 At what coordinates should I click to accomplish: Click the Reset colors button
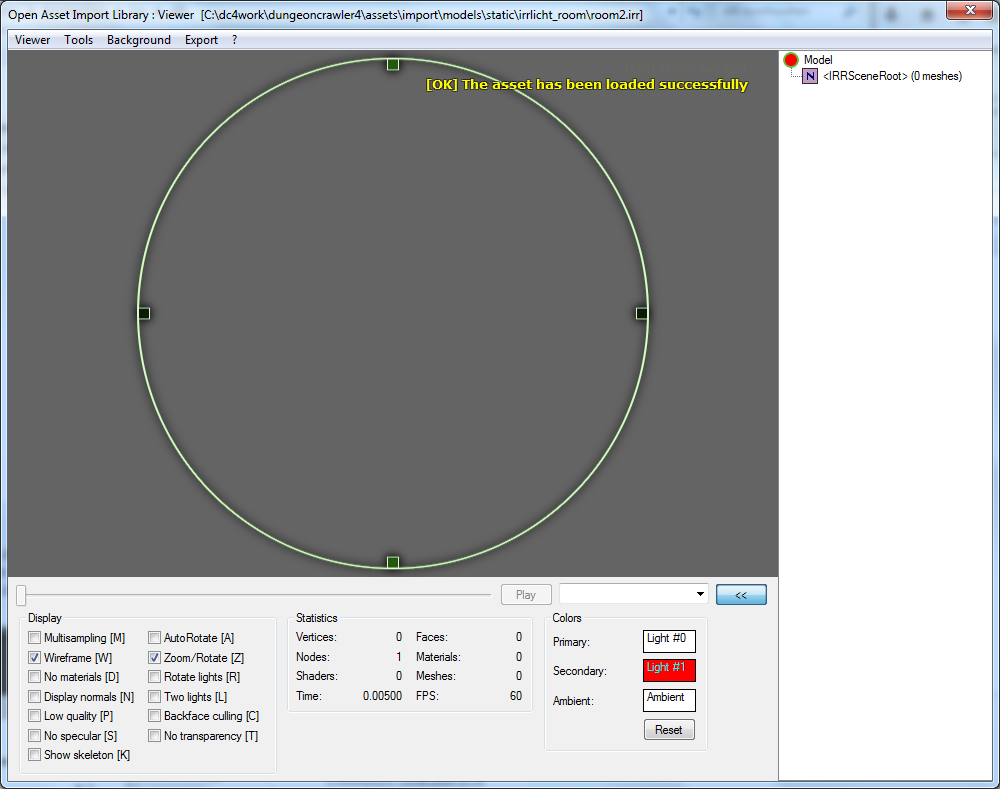pos(669,730)
